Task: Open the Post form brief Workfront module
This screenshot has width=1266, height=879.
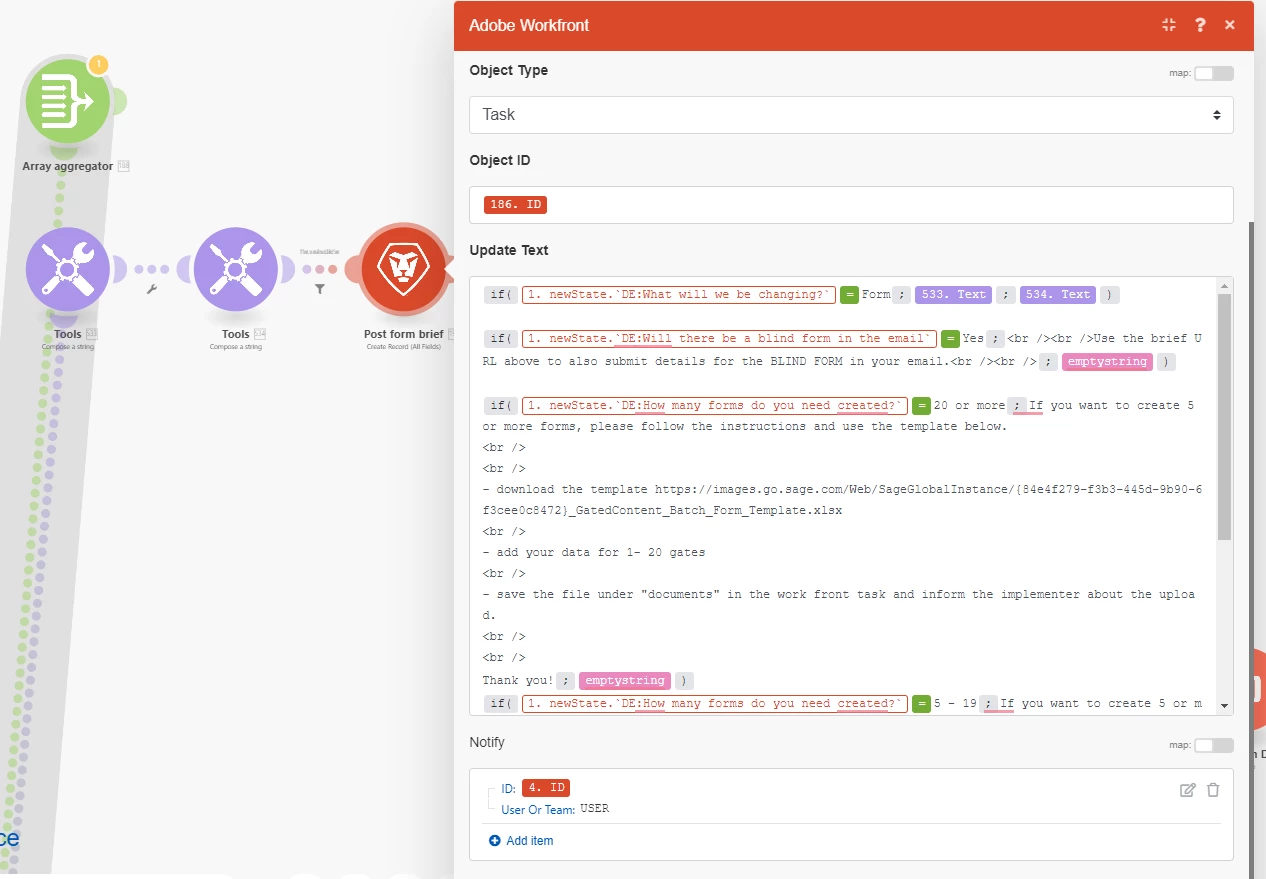Action: (403, 269)
